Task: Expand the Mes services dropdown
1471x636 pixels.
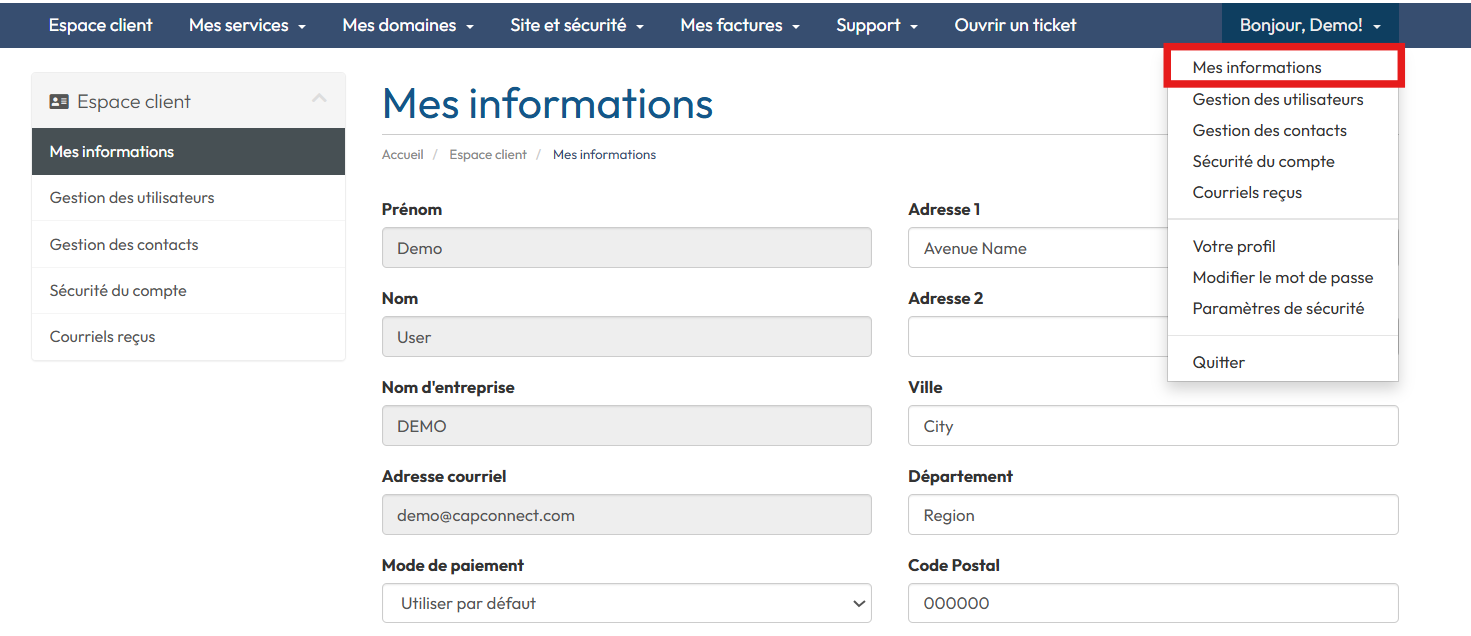Action: [246, 24]
